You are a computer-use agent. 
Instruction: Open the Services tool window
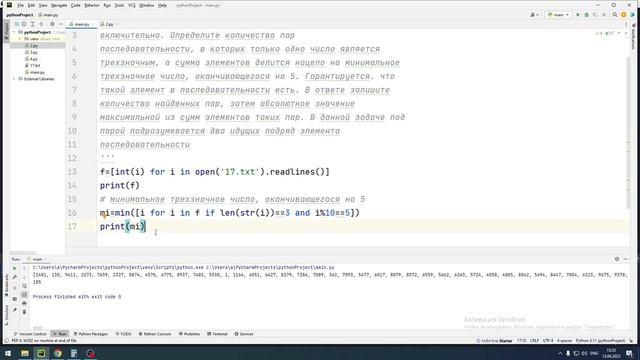coord(244,334)
